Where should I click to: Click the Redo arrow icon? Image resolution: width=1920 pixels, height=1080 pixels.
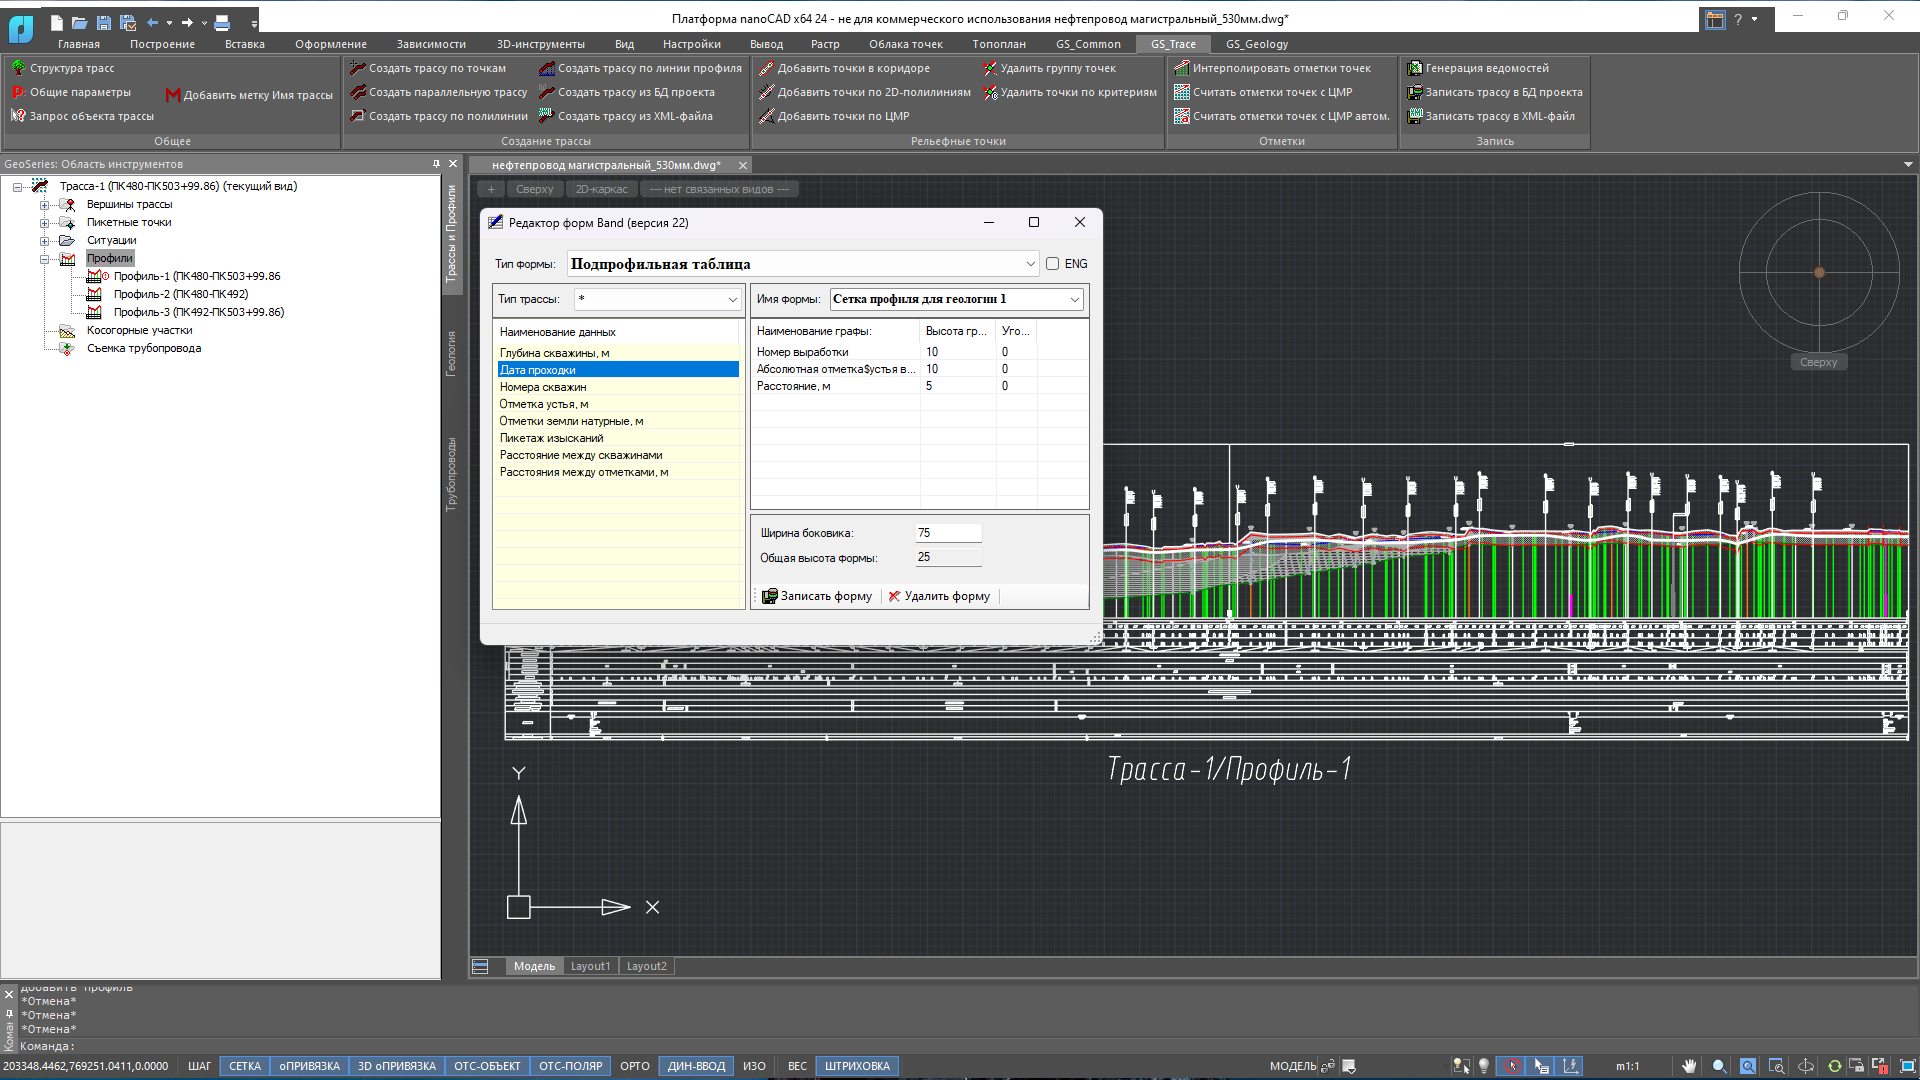pos(187,22)
